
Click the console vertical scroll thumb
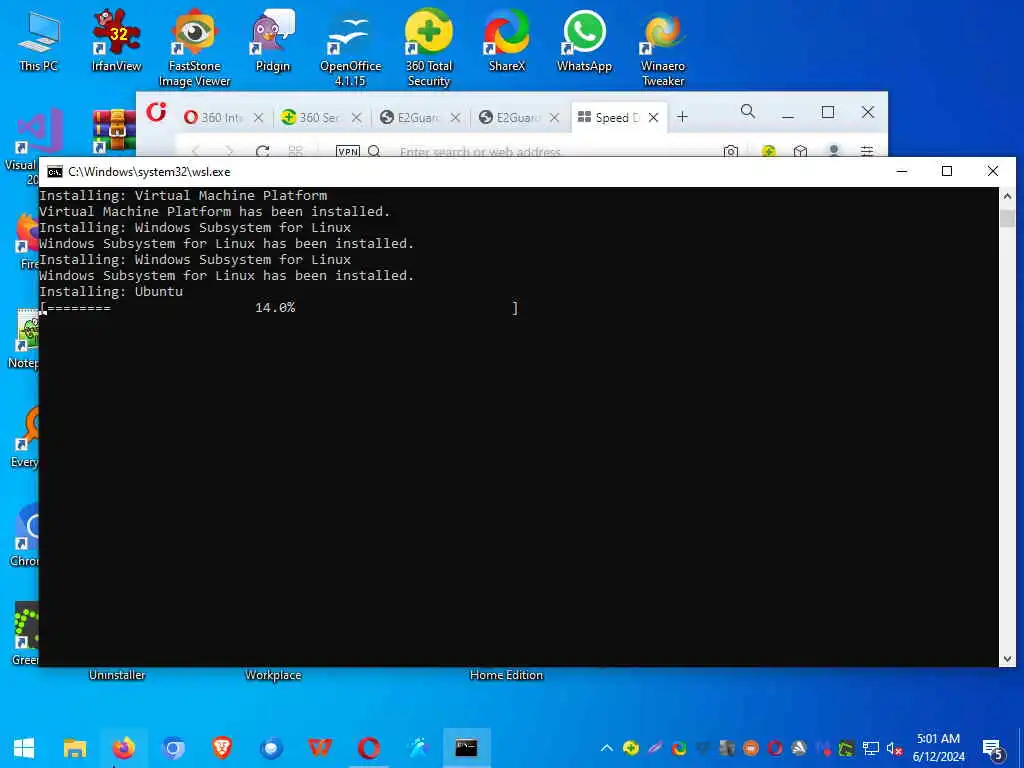point(1007,217)
